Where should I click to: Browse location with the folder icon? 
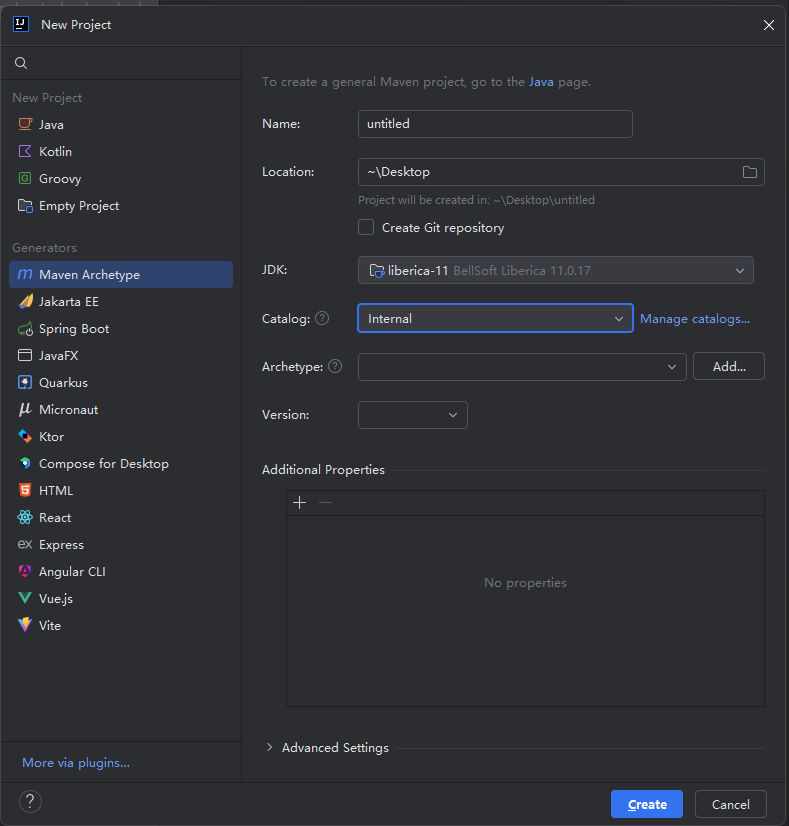click(x=749, y=172)
